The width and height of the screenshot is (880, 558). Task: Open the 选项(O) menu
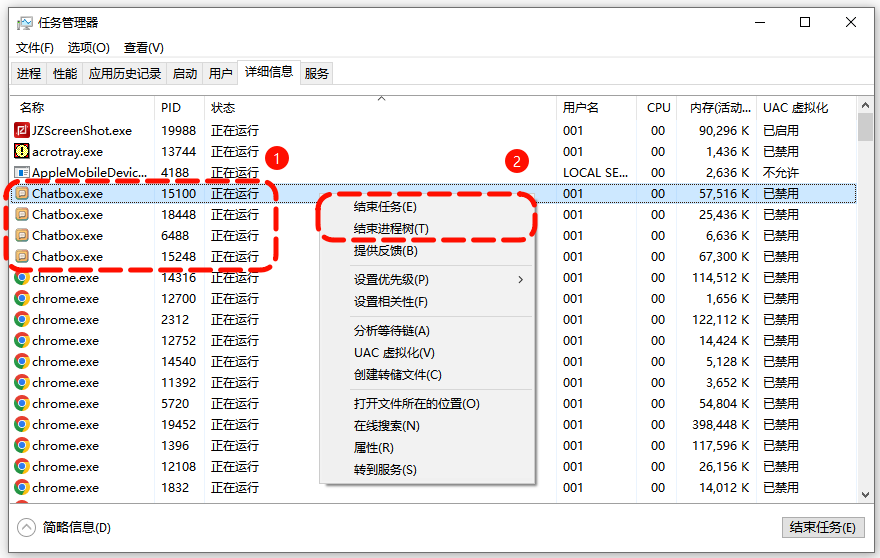[89, 48]
